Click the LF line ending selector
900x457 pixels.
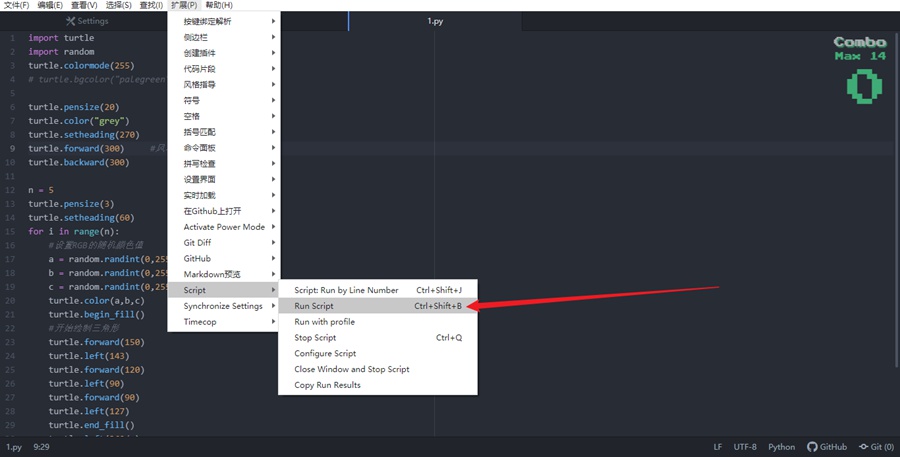[x=717, y=447]
